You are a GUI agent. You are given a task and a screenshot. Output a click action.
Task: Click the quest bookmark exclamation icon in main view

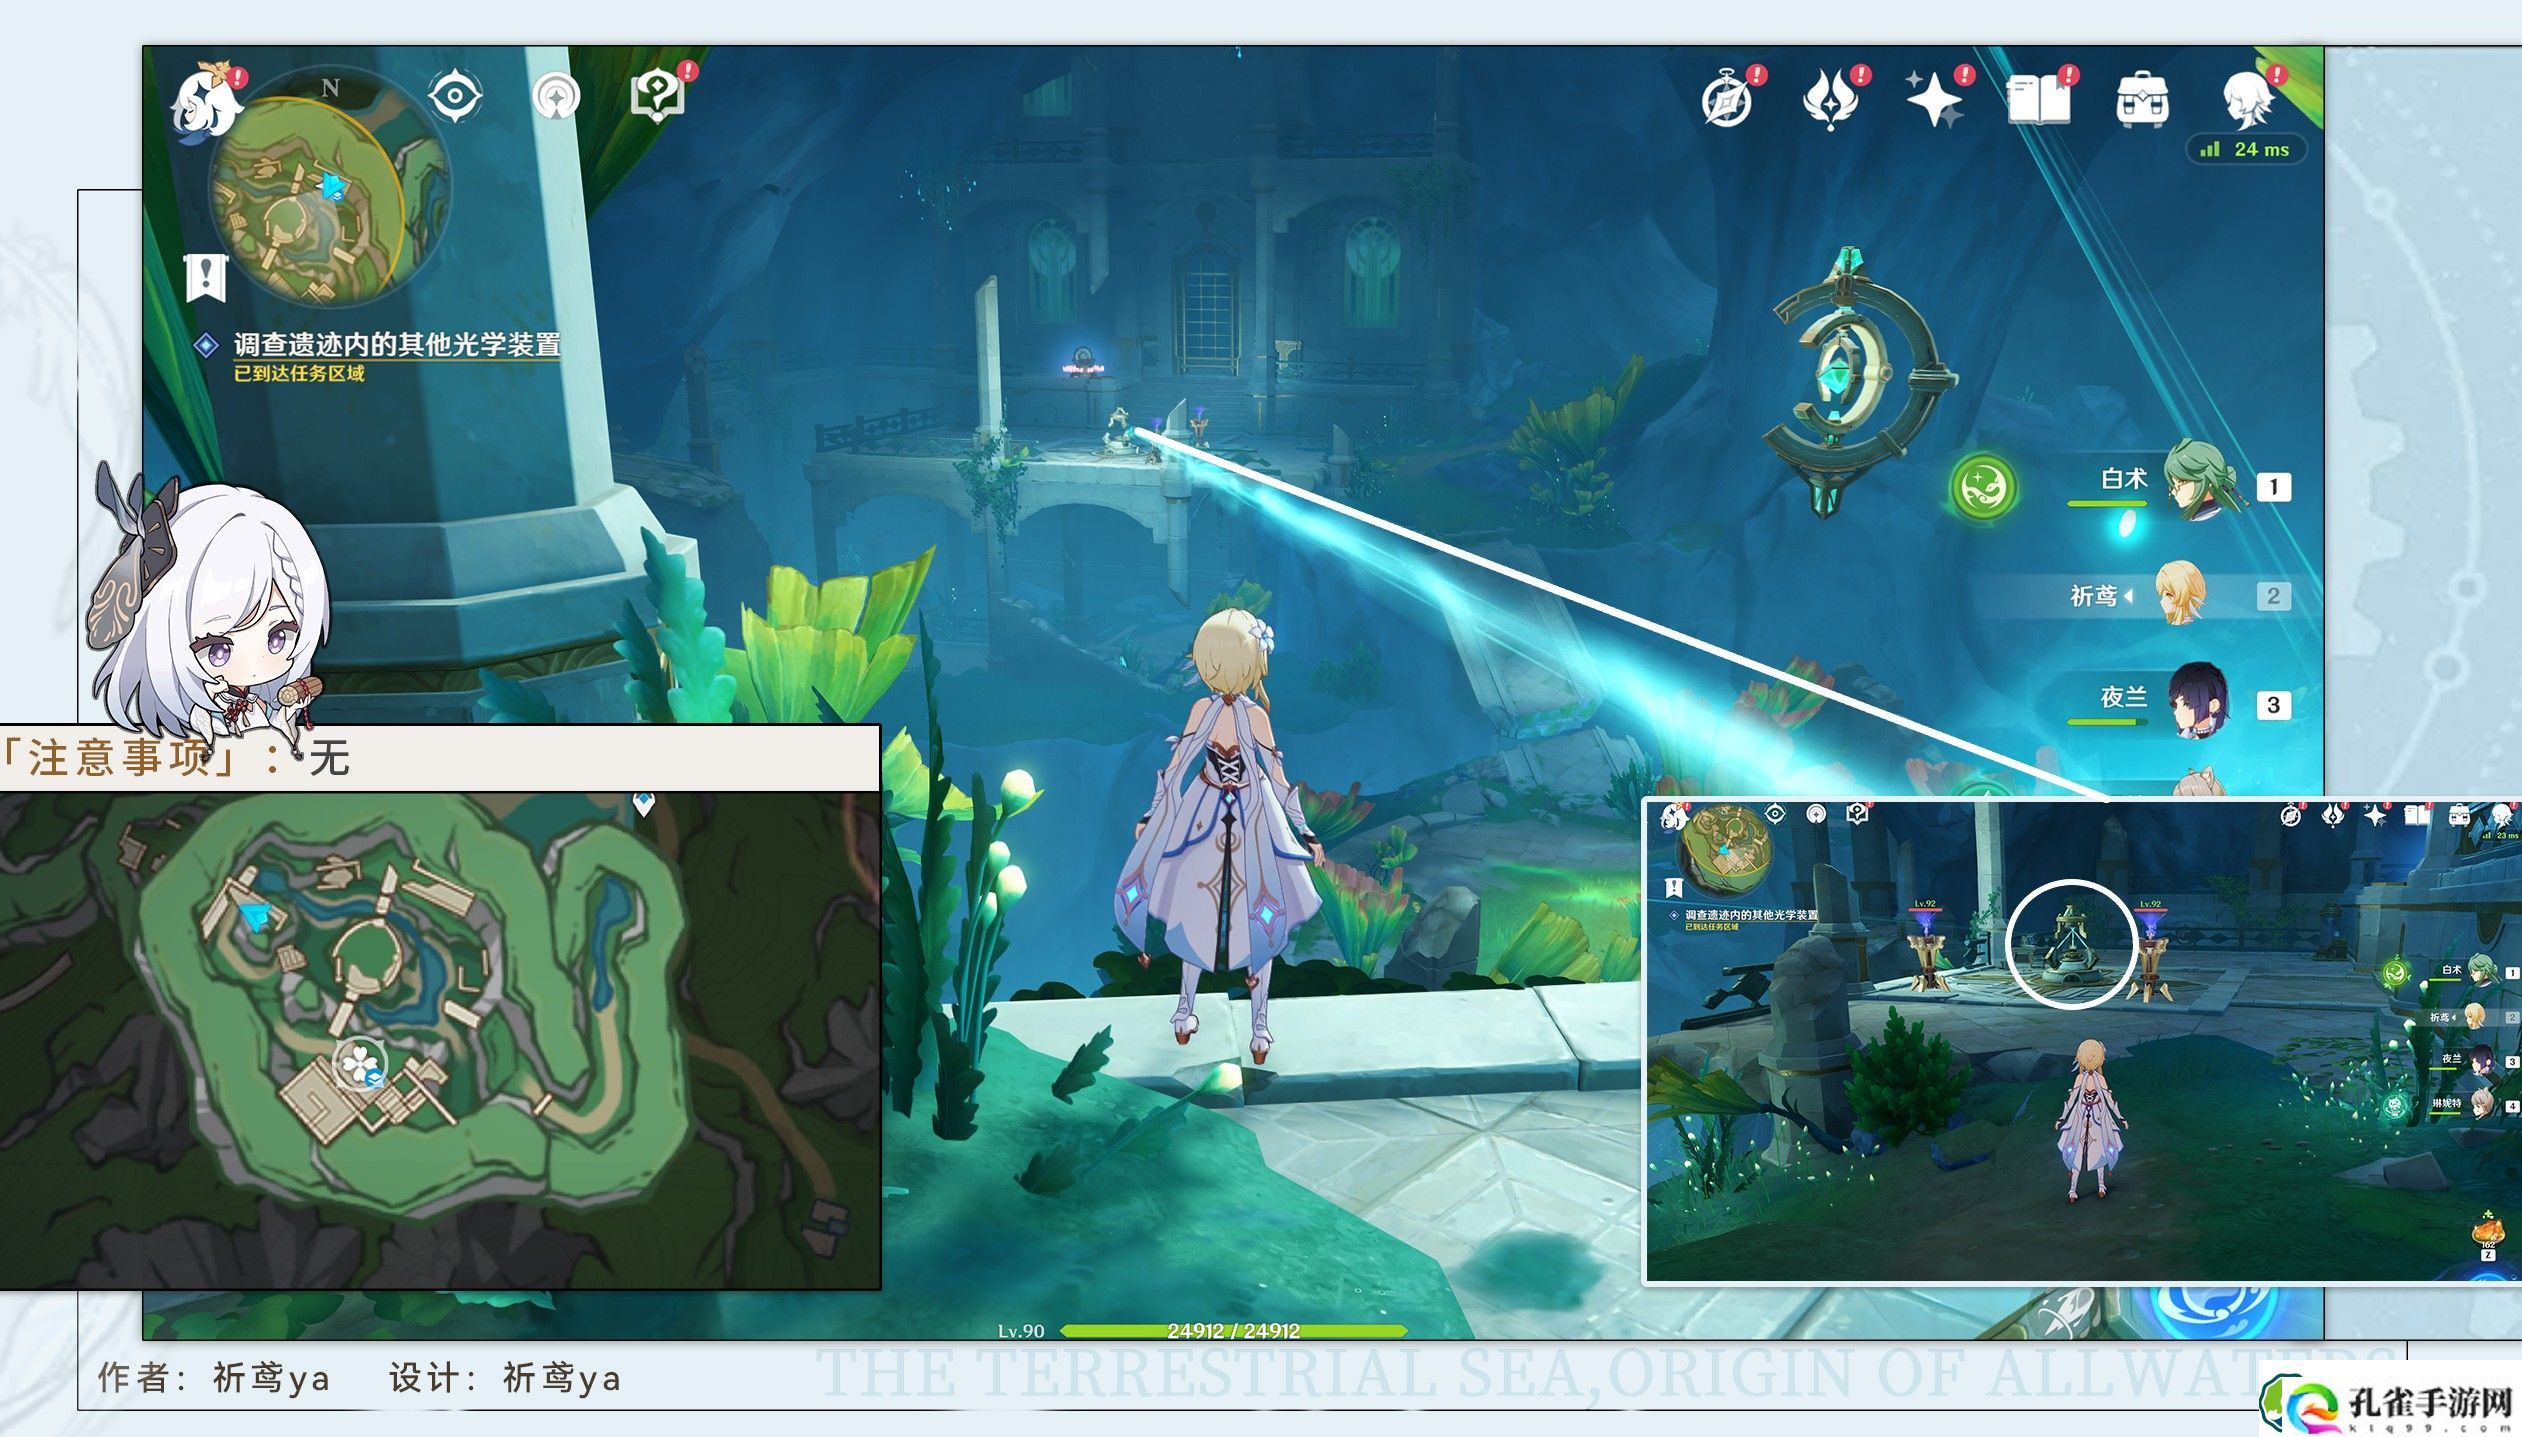tap(206, 277)
